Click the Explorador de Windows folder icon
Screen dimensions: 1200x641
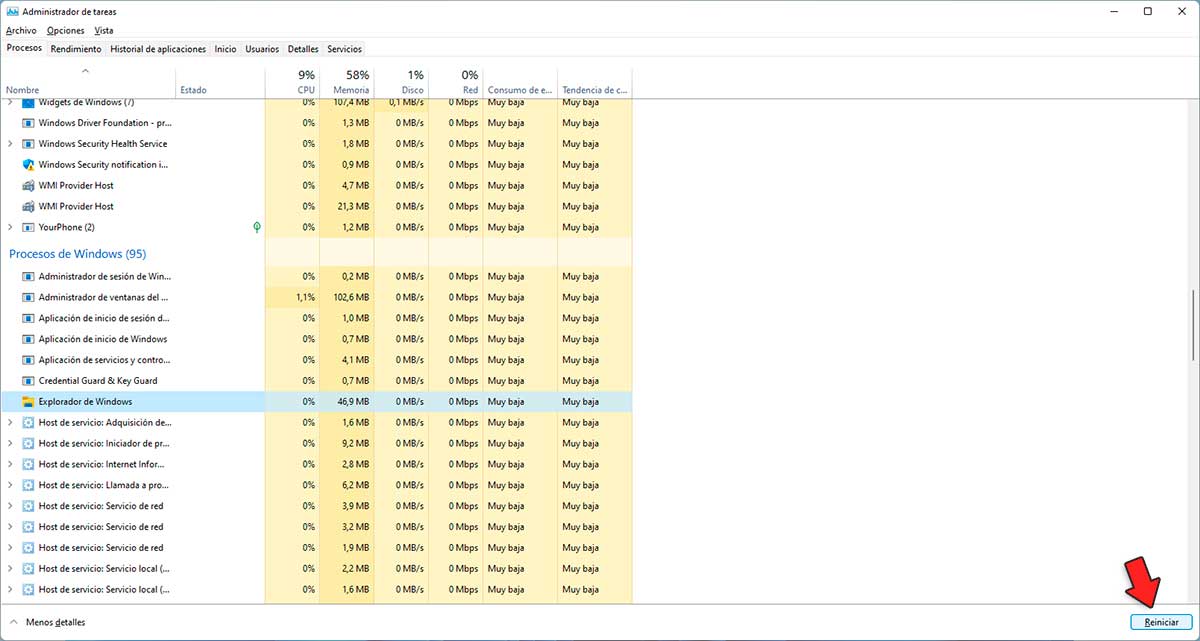(28, 402)
